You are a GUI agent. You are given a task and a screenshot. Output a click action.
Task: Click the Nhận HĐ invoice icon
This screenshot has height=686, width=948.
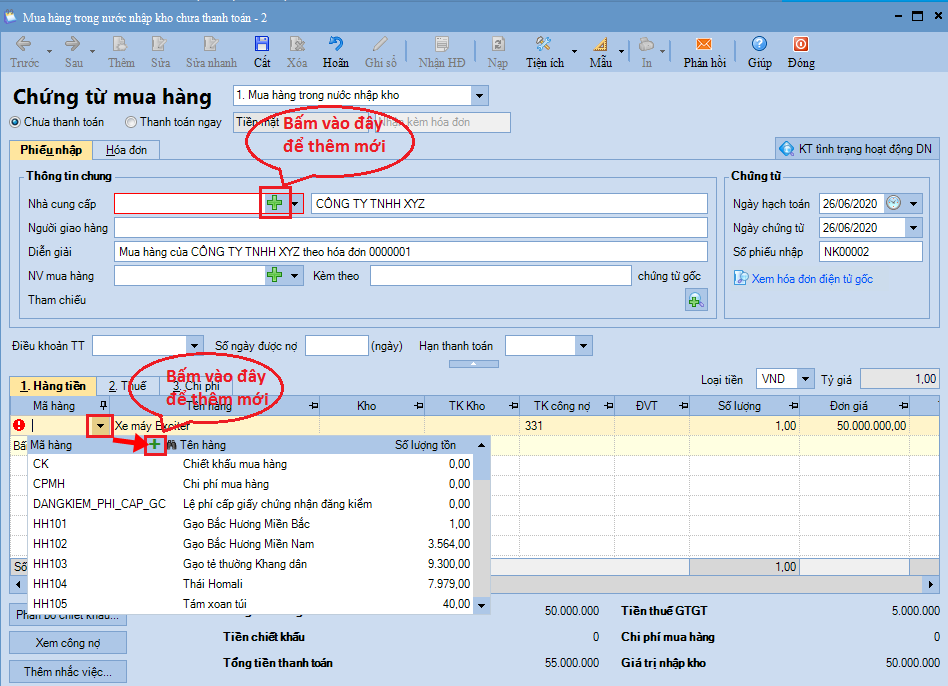tap(442, 51)
